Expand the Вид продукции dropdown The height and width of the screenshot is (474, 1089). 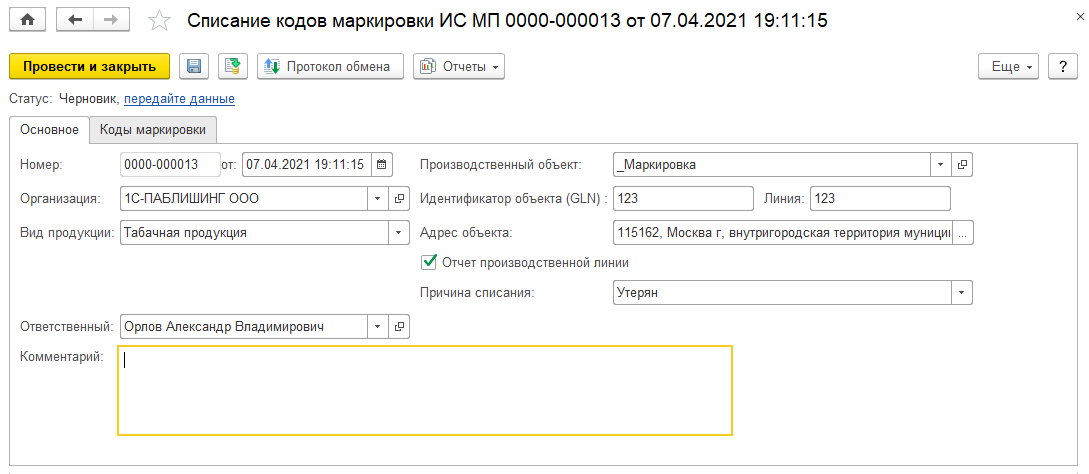(x=399, y=232)
